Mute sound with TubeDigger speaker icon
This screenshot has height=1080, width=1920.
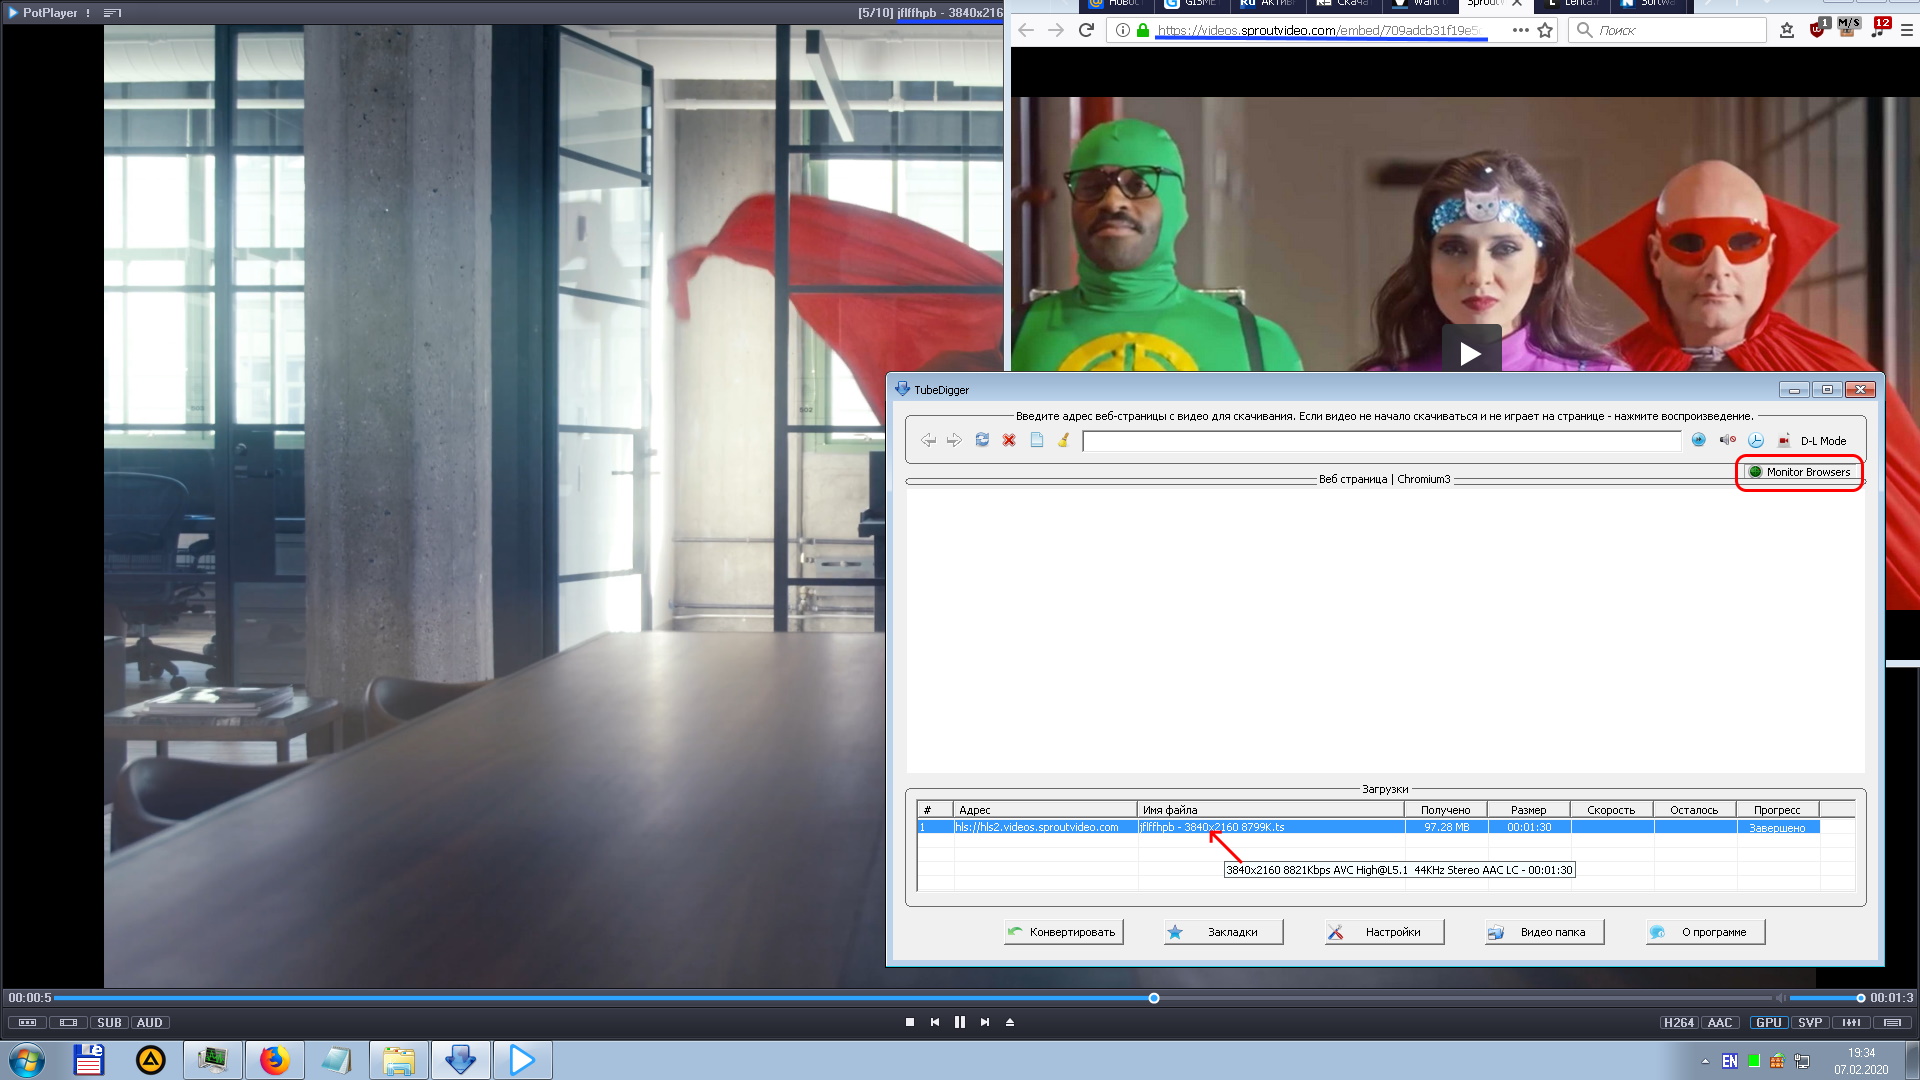1727,440
